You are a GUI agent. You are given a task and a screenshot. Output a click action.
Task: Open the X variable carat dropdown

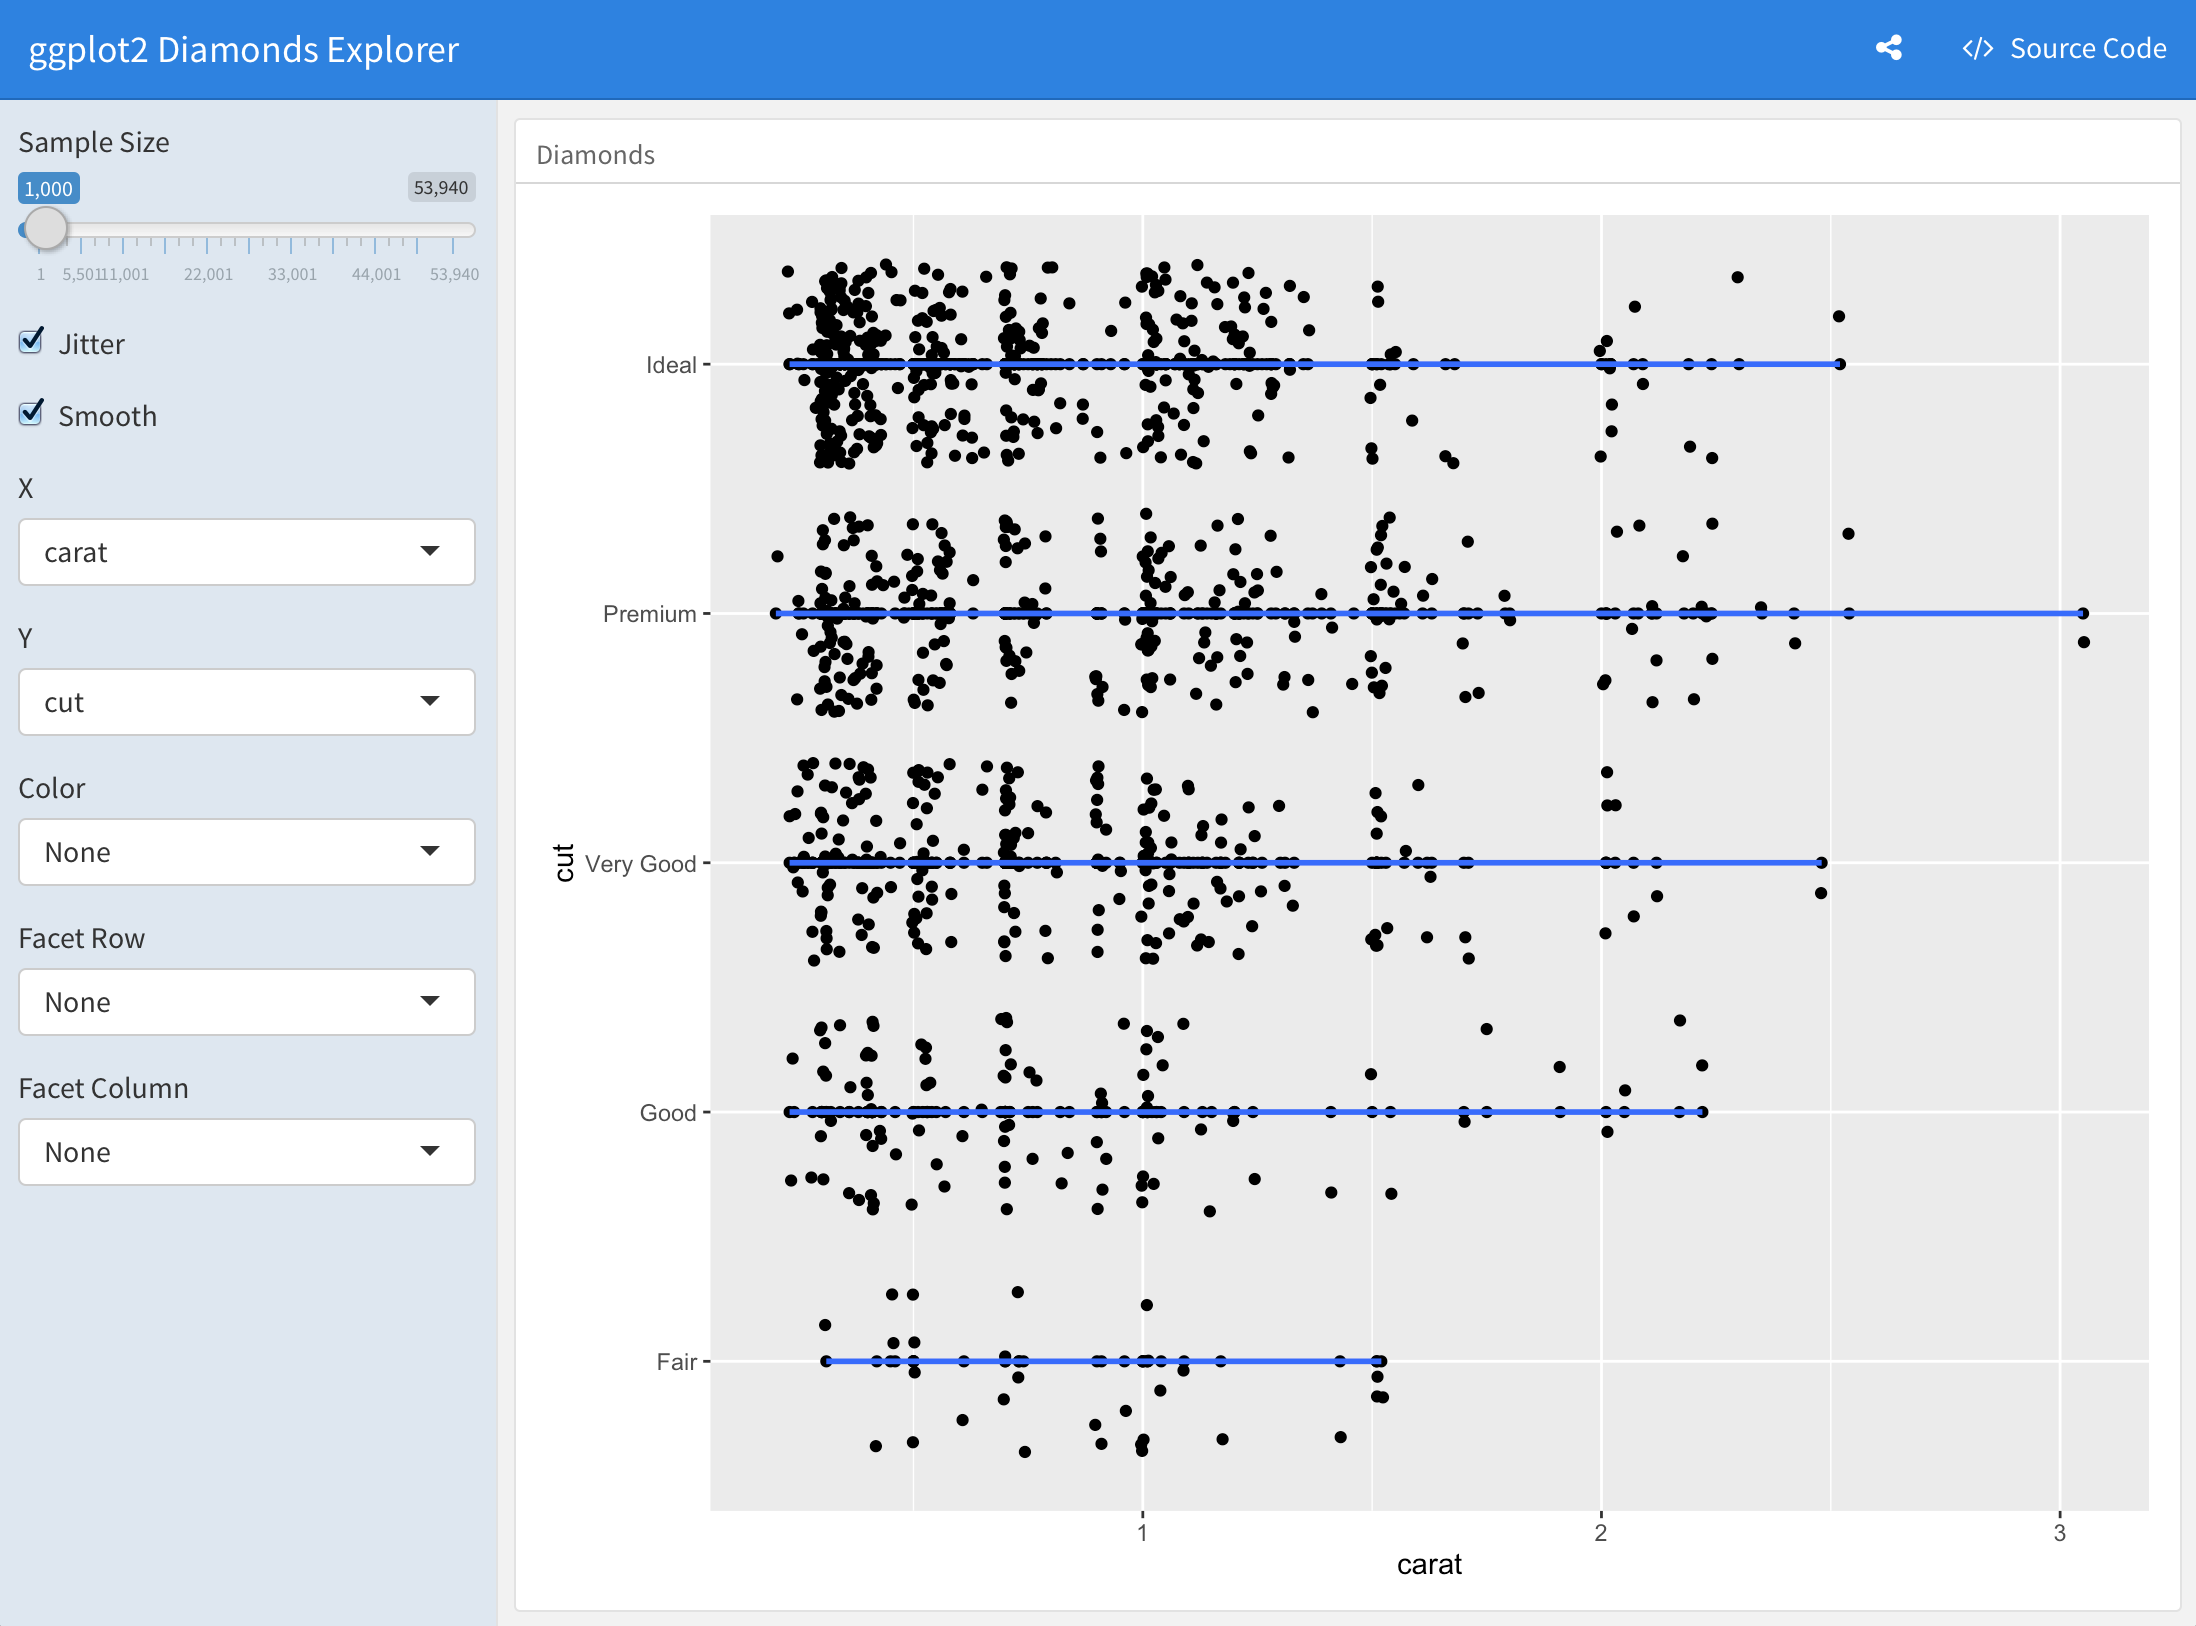click(x=246, y=552)
